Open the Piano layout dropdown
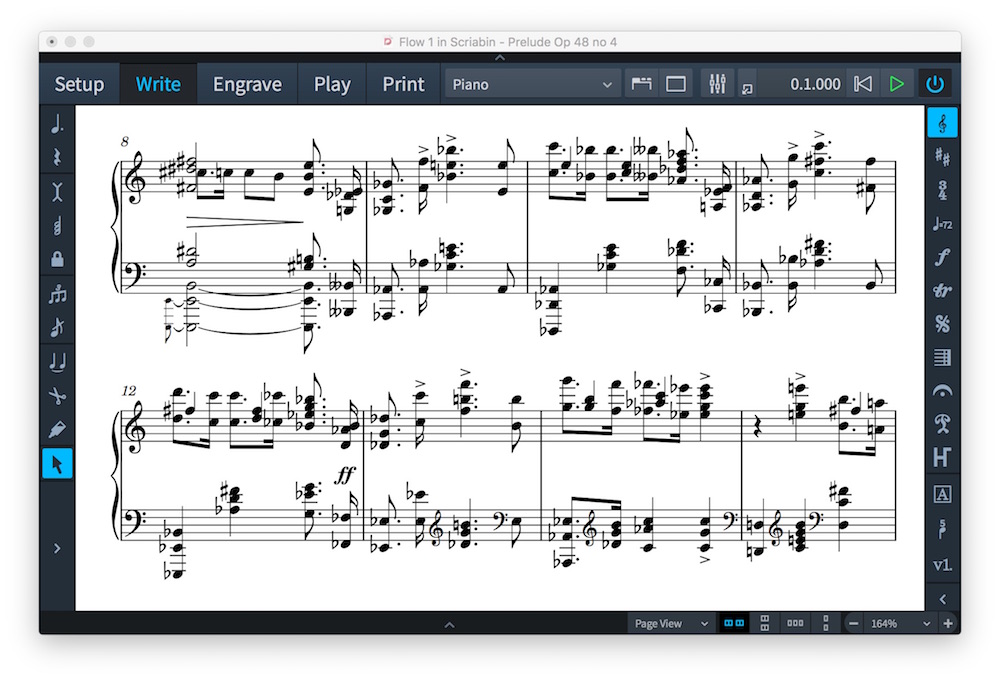This screenshot has width=1000, height=681. coord(532,84)
